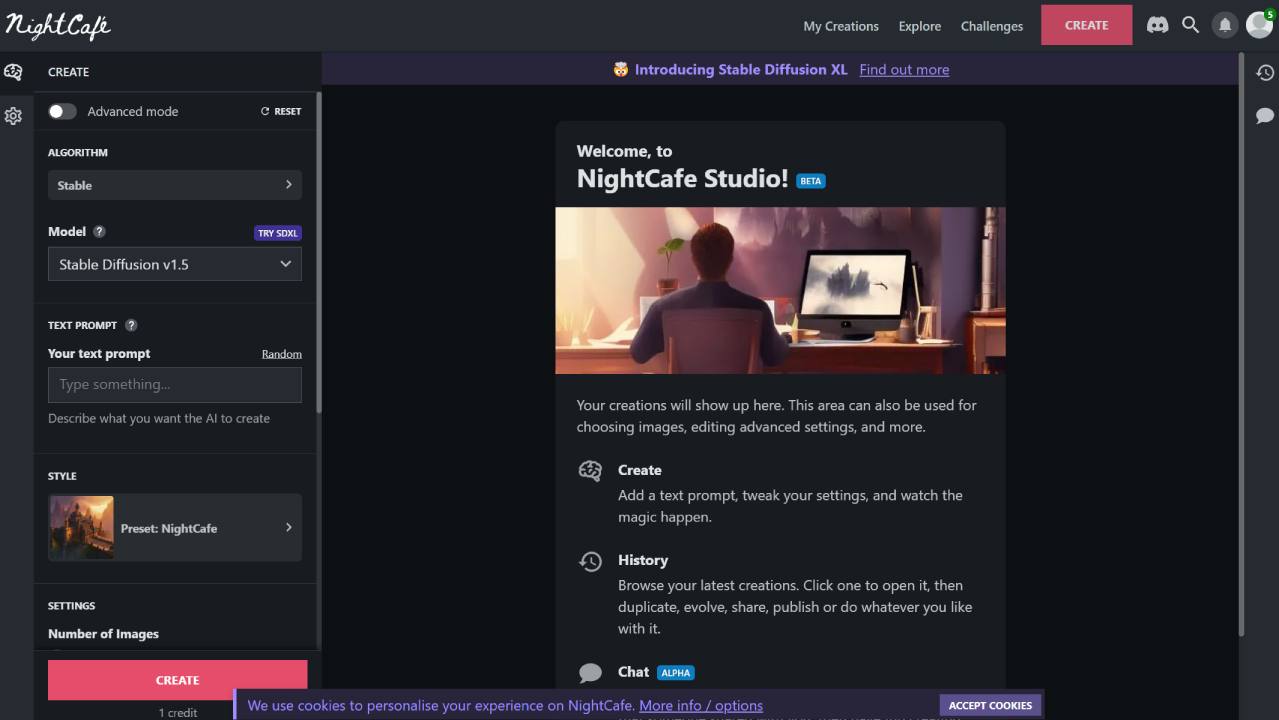Click the TRY SDXL badge
This screenshot has height=720, width=1279.
click(278, 233)
